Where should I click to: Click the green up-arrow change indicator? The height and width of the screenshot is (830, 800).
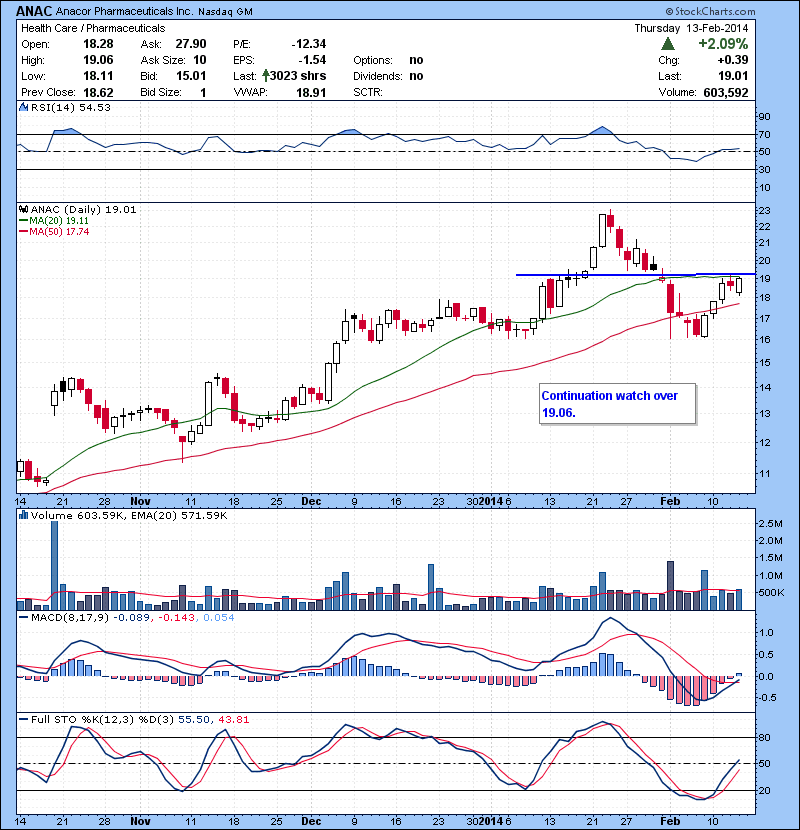pos(668,43)
